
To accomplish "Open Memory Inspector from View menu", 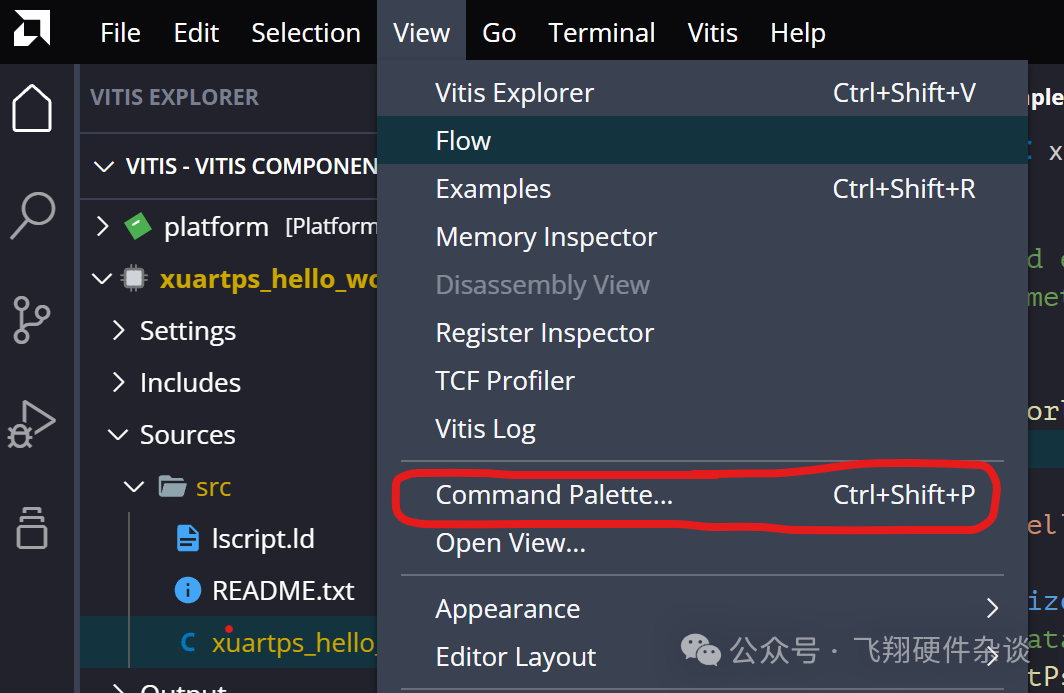I will coord(702,237).
